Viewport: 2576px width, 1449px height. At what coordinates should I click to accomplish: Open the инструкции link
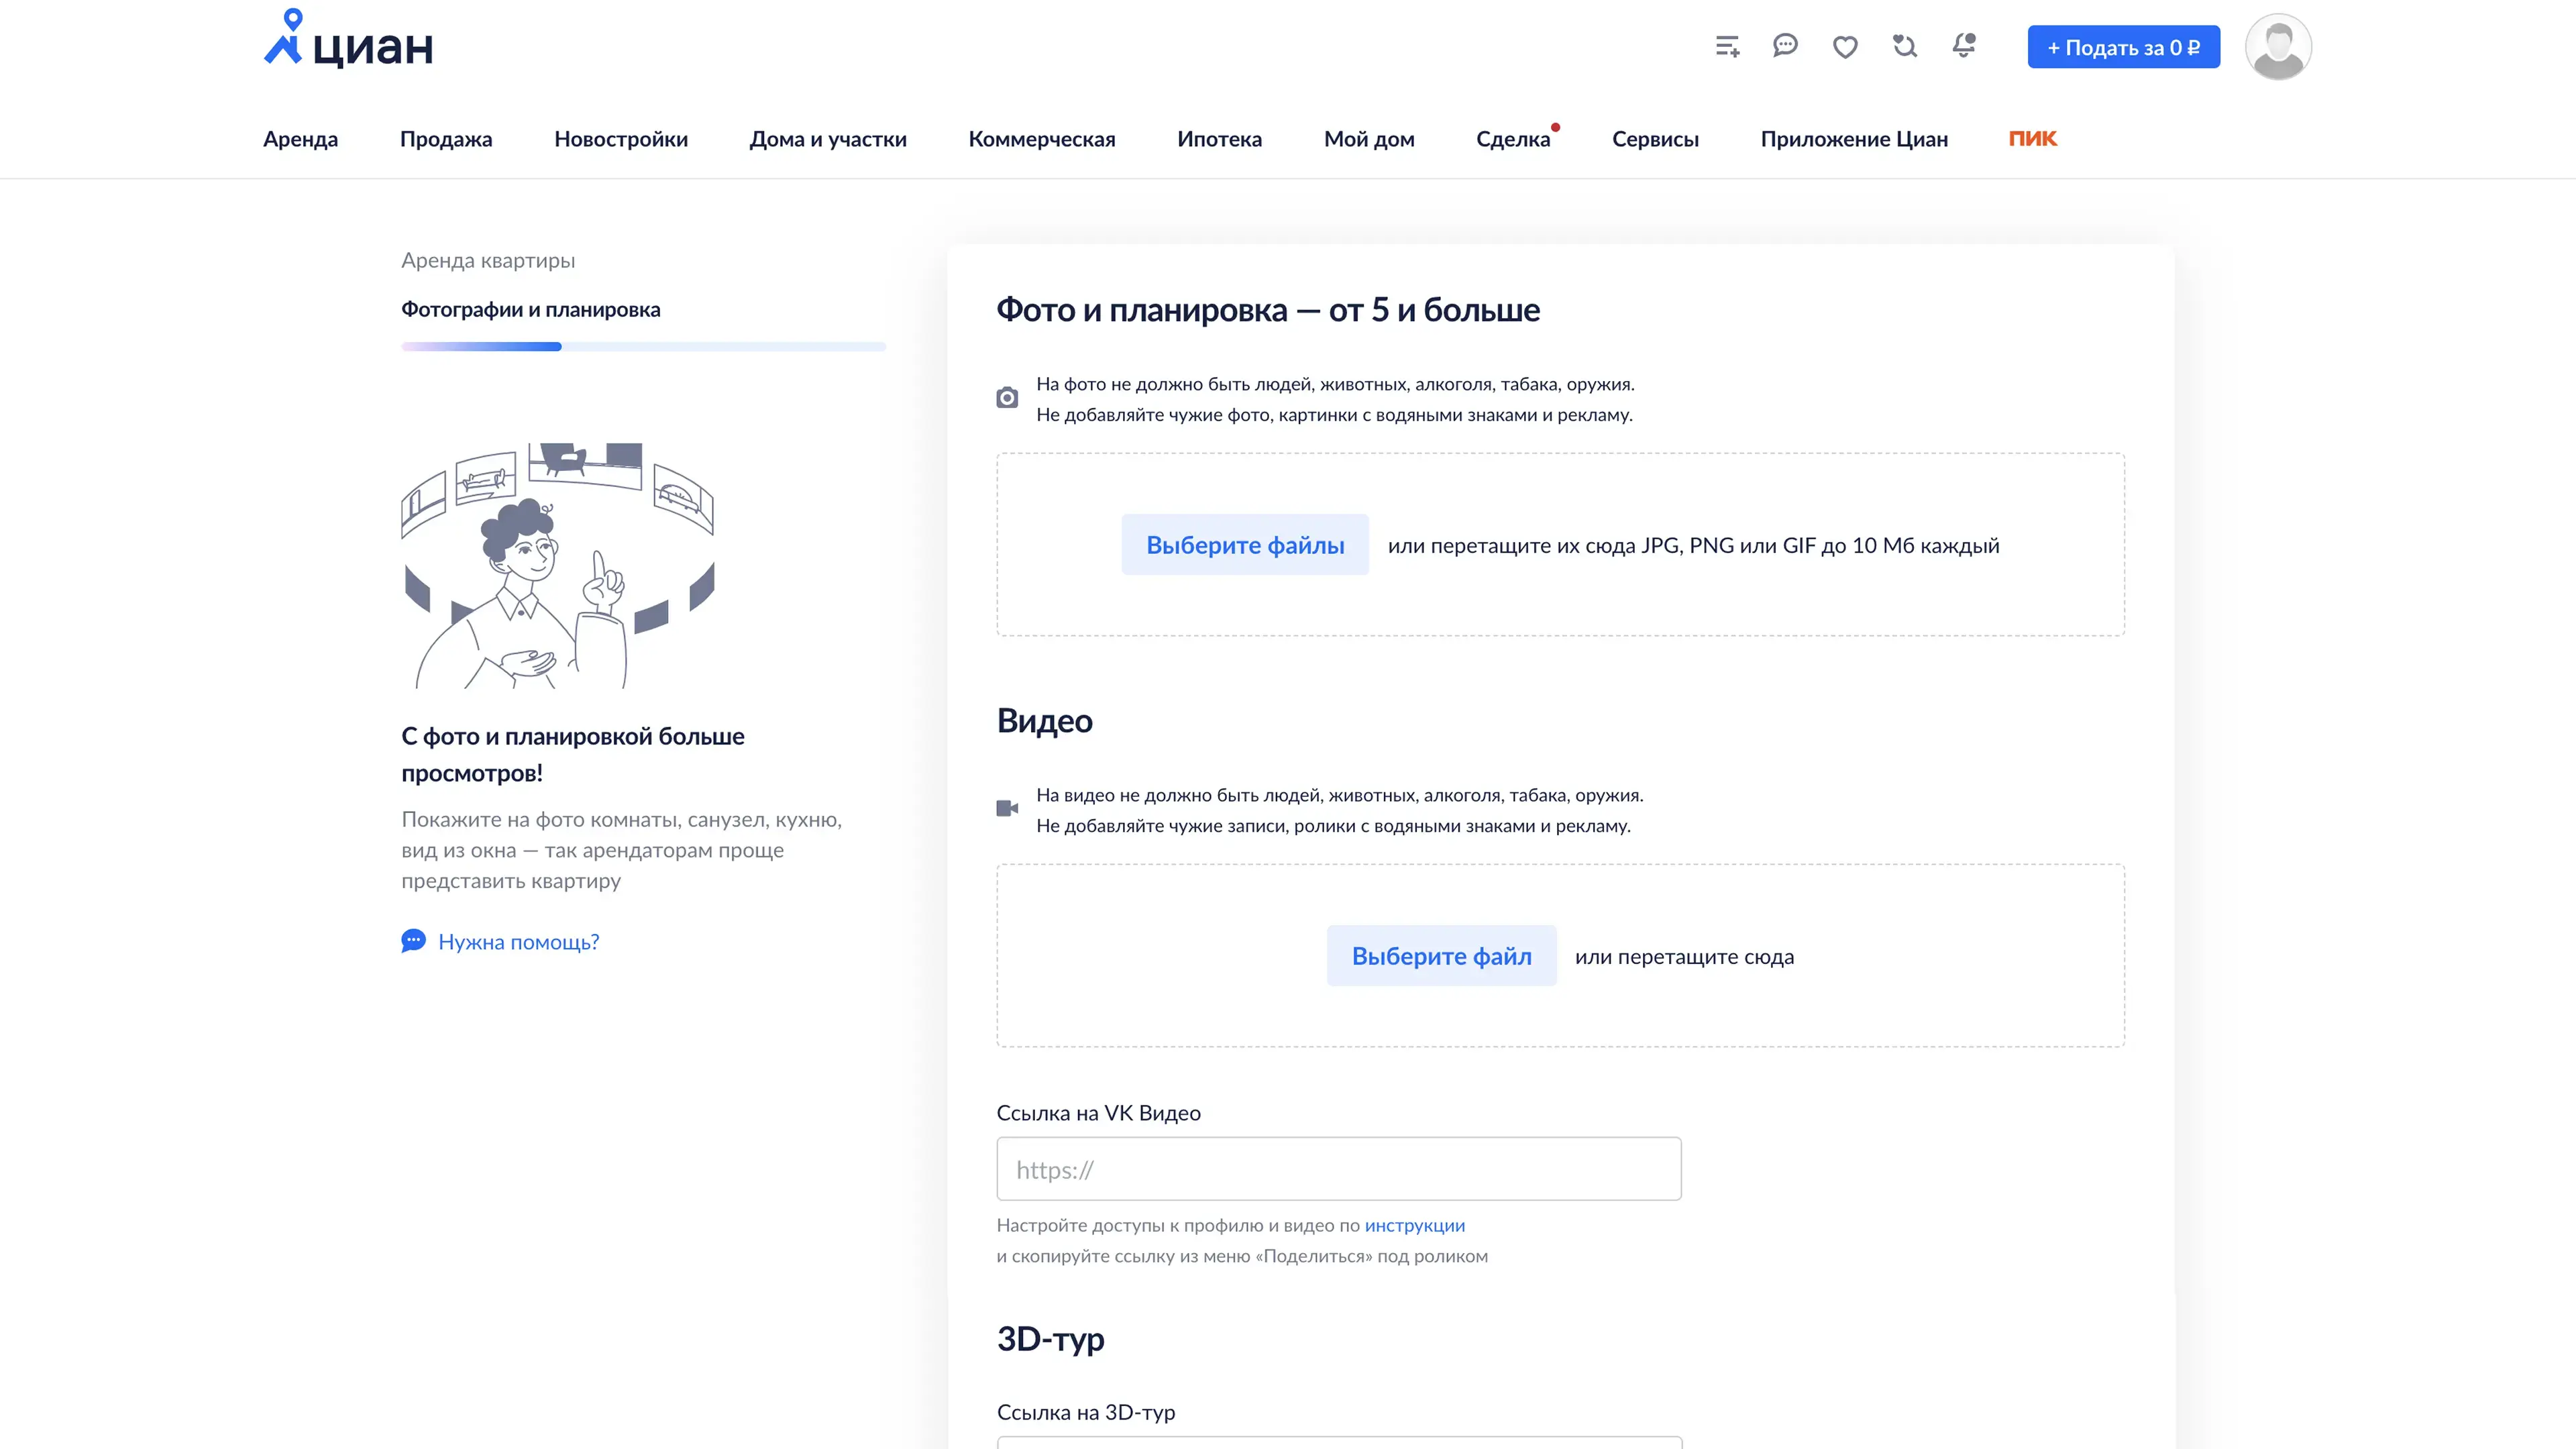(1414, 1225)
